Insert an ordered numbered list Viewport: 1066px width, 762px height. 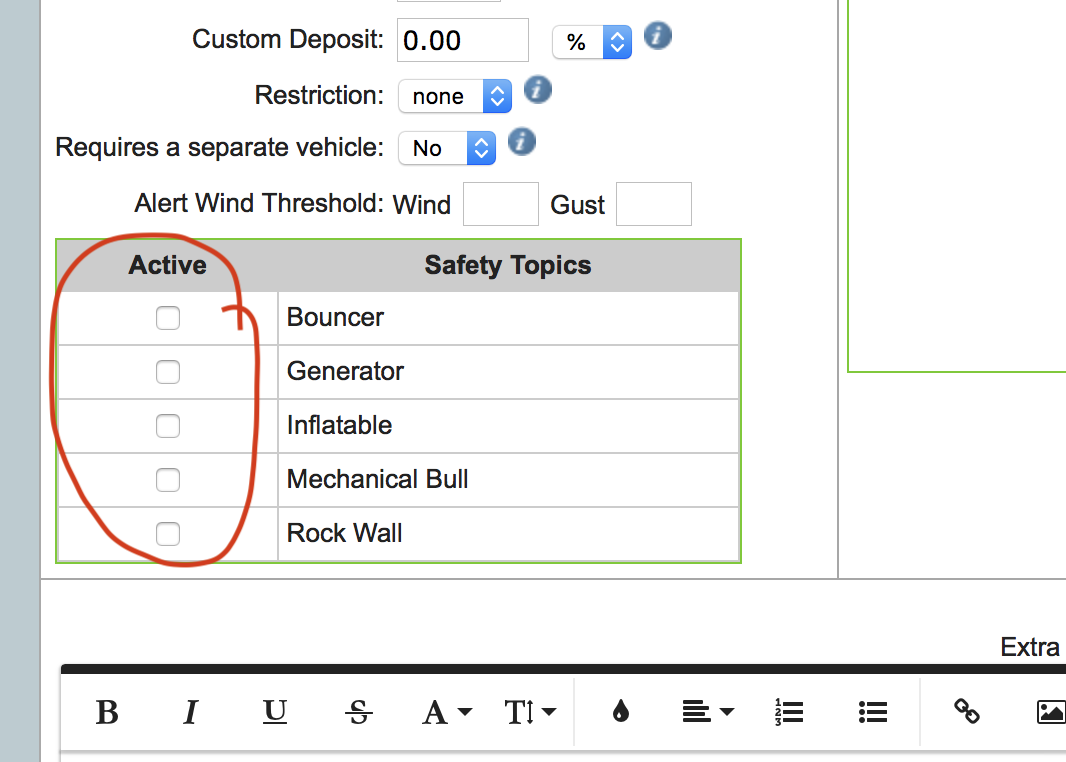(789, 712)
